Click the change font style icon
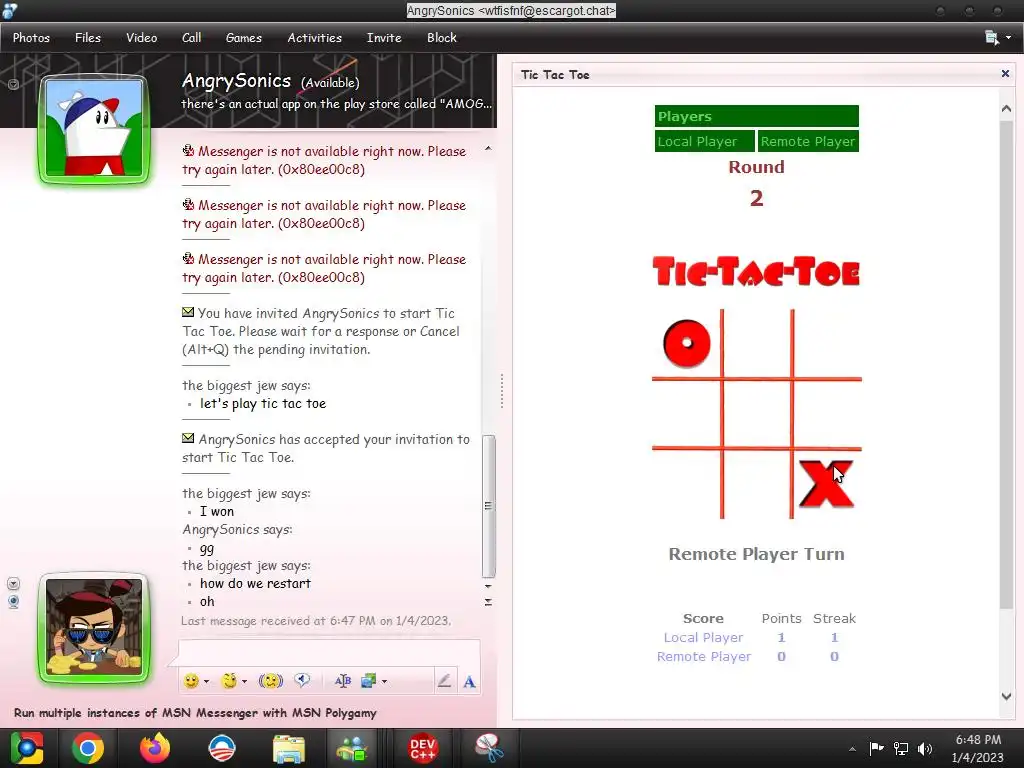 coord(343,681)
